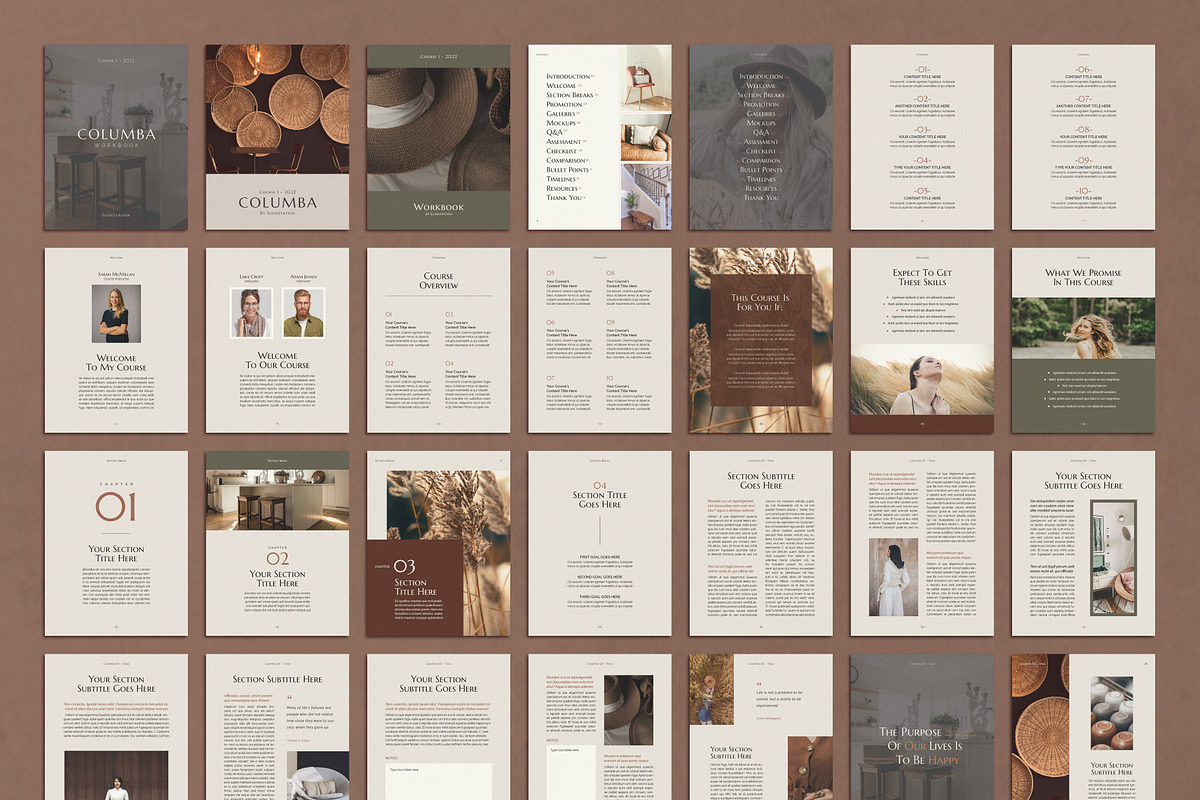Click 'Thank You' in the dark contents page
This screenshot has width=1200, height=800.
761,198
